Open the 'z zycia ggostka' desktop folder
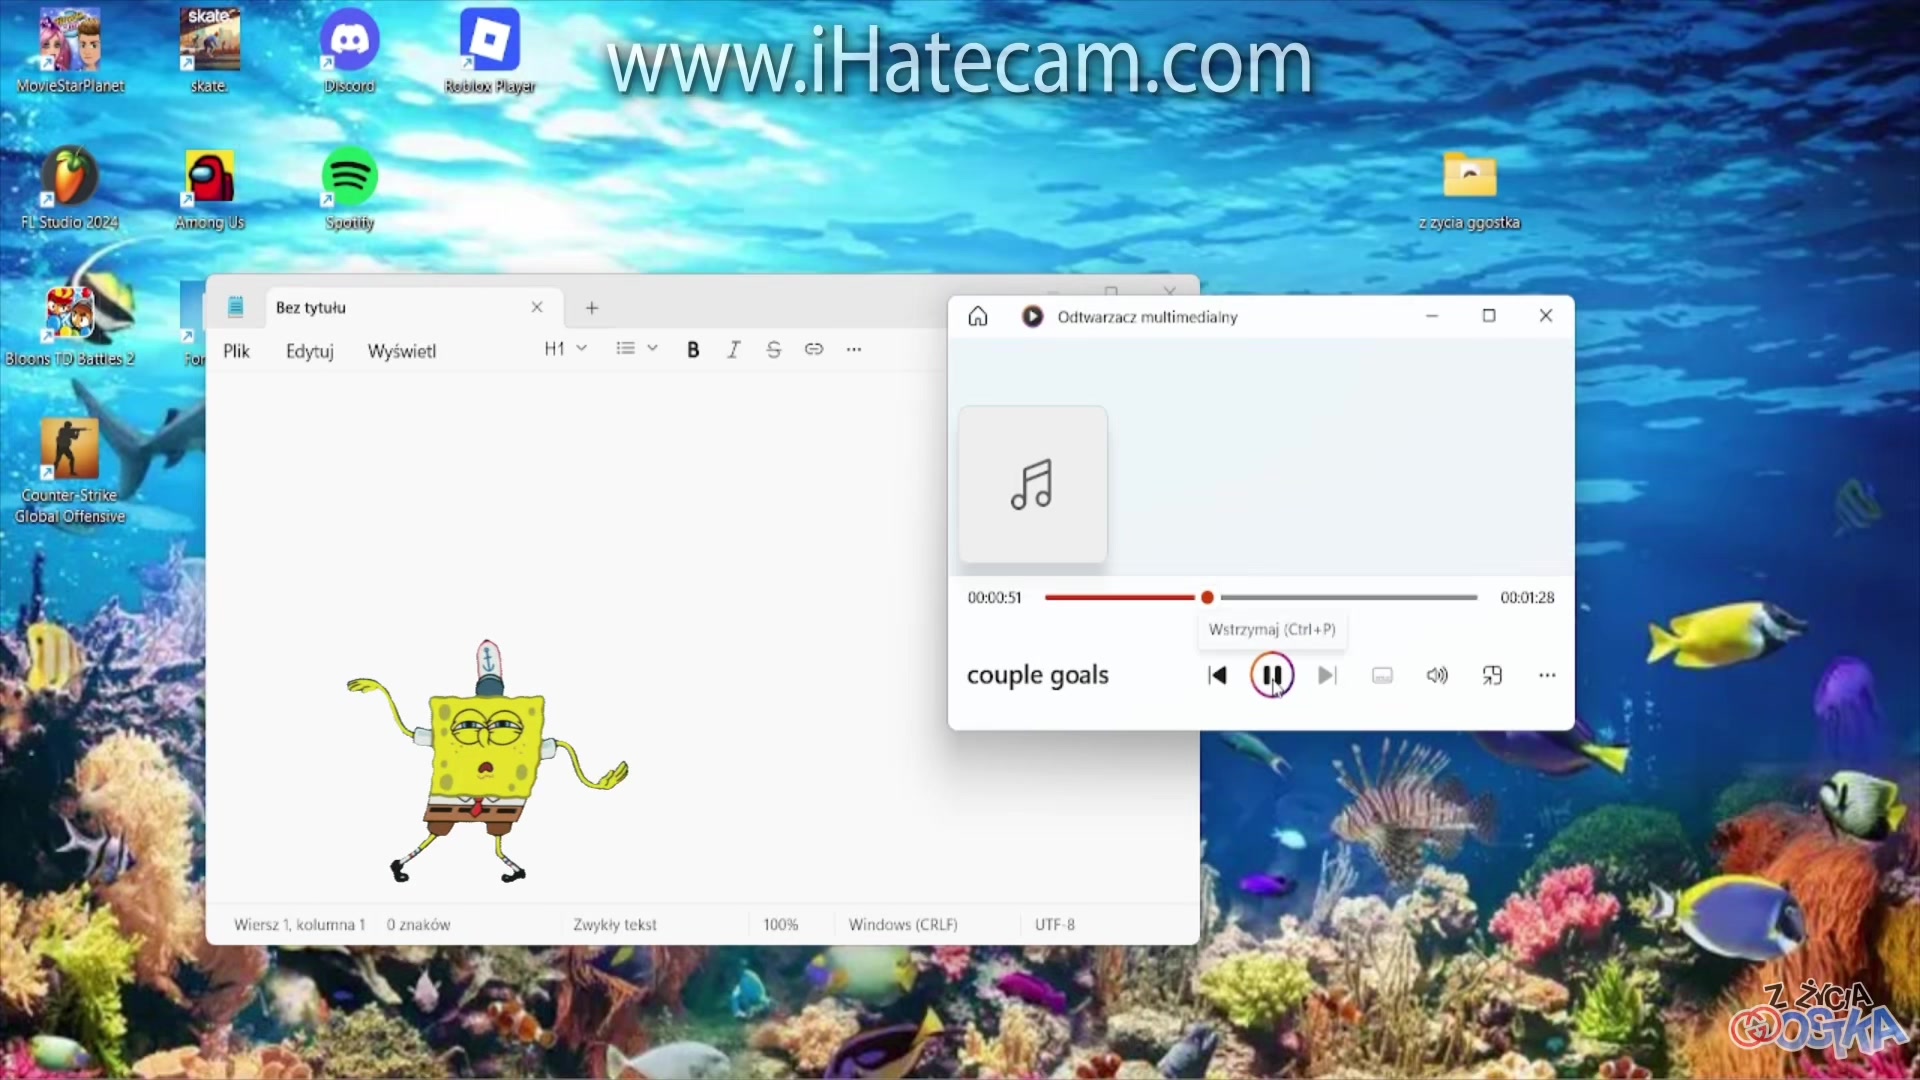 click(1469, 190)
